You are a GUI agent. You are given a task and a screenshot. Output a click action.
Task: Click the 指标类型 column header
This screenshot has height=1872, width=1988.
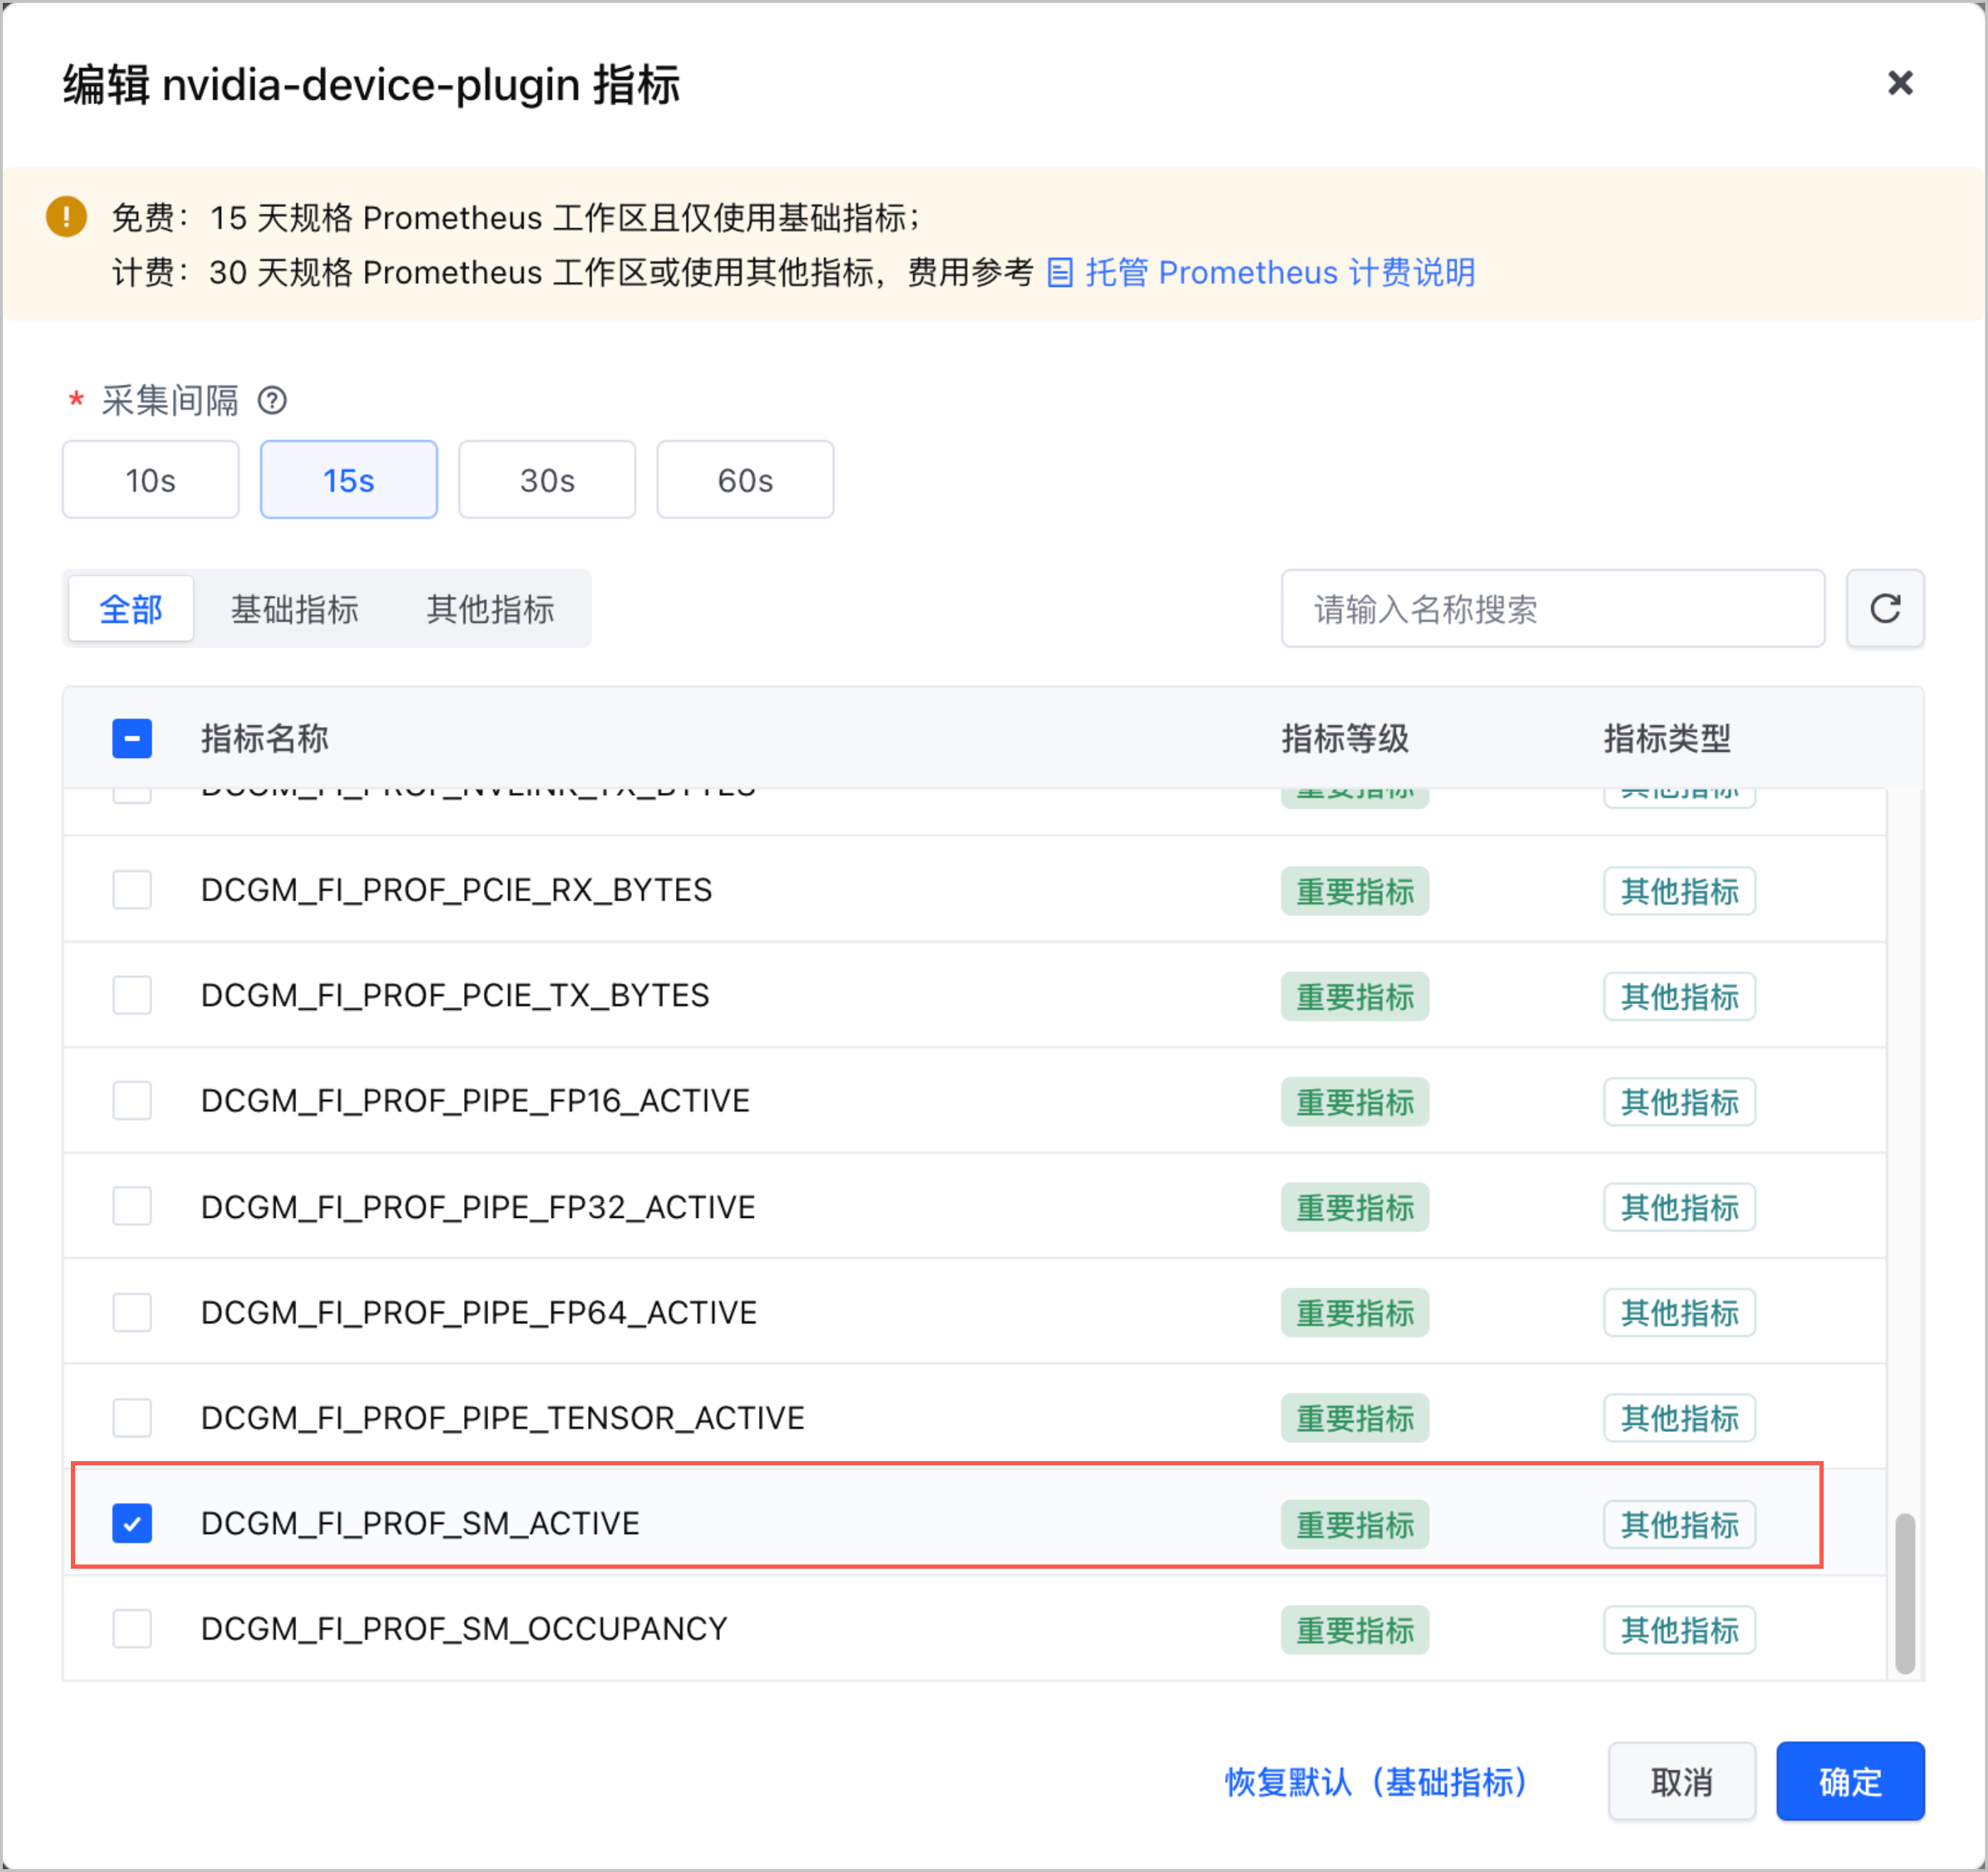pyautogui.click(x=1667, y=739)
